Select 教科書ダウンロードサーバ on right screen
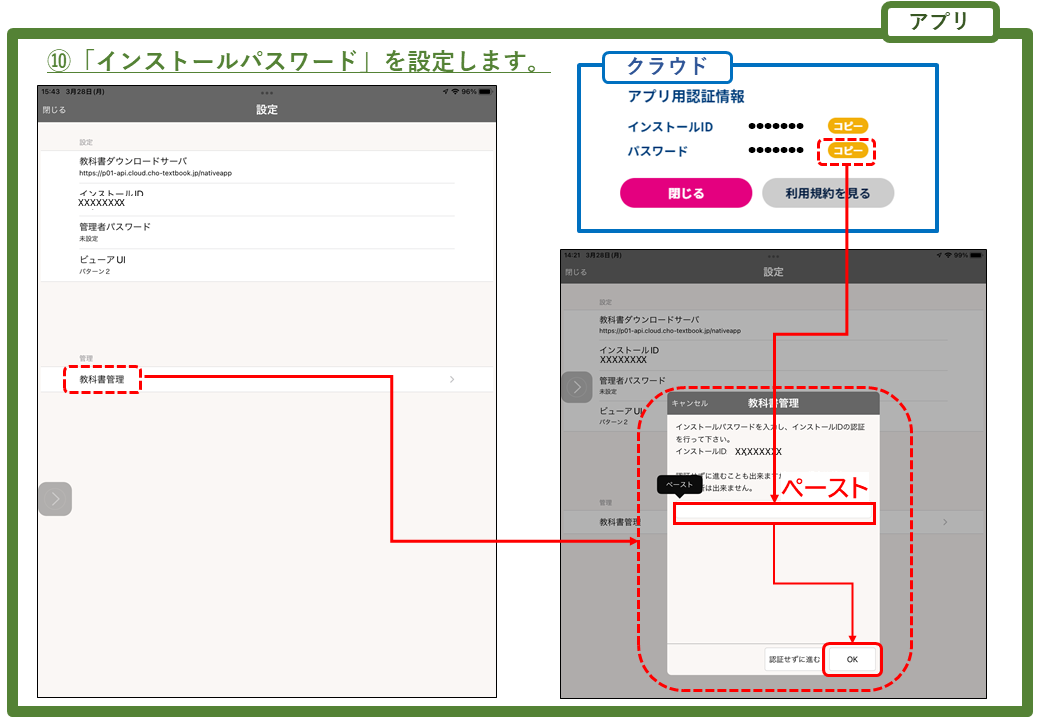The width and height of the screenshot is (1040, 720). click(773, 324)
